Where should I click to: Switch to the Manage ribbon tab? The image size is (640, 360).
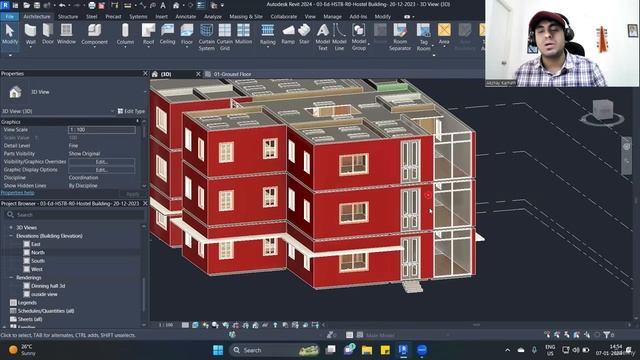click(x=332, y=17)
